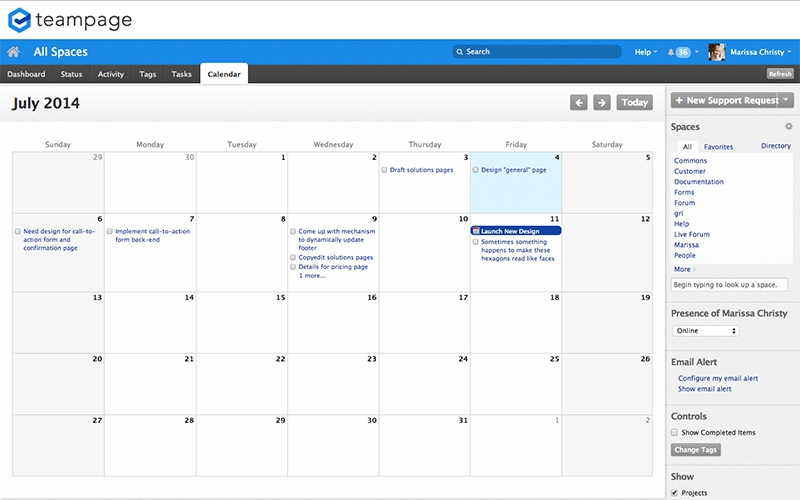800x500 pixels.
Task: Open grl space
Action: pyautogui.click(x=678, y=213)
